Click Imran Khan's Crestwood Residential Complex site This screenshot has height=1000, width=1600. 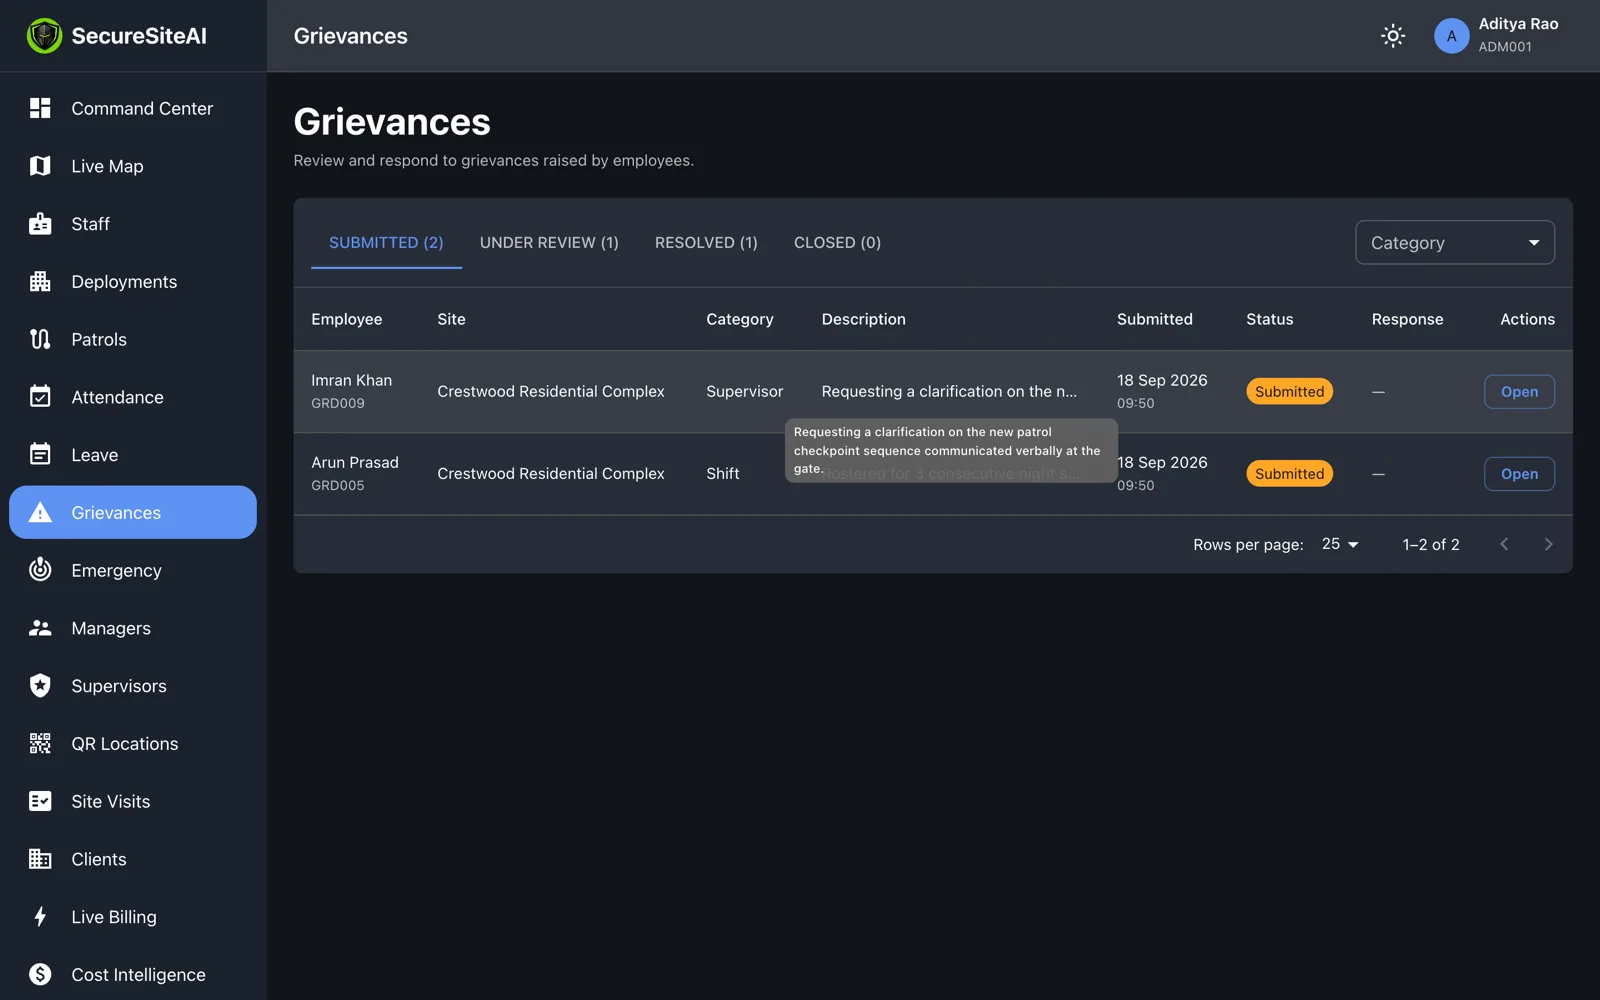[x=551, y=392]
